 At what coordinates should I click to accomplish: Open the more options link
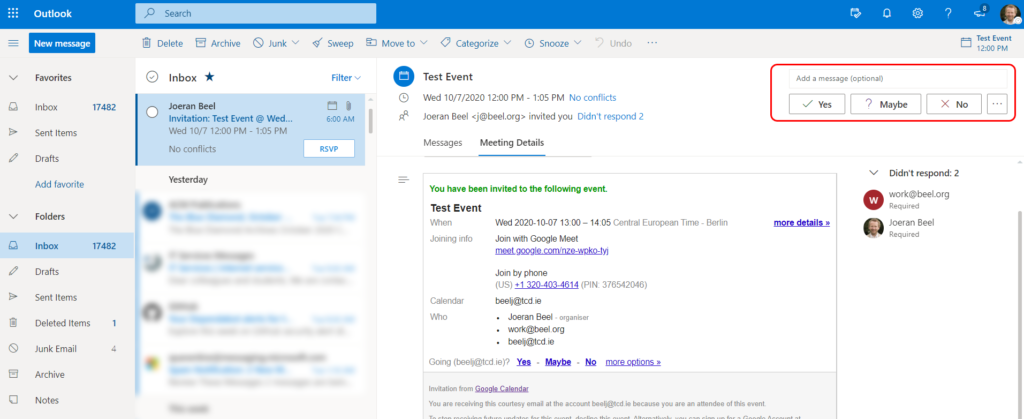pyautogui.click(x=633, y=362)
